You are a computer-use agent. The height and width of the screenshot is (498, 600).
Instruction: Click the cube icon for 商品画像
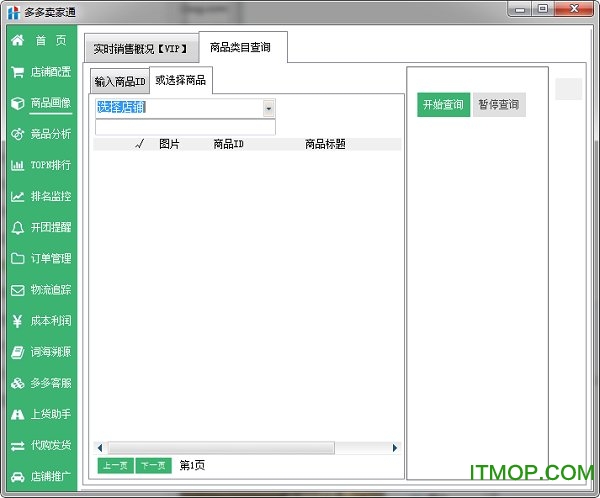pos(18,103)
